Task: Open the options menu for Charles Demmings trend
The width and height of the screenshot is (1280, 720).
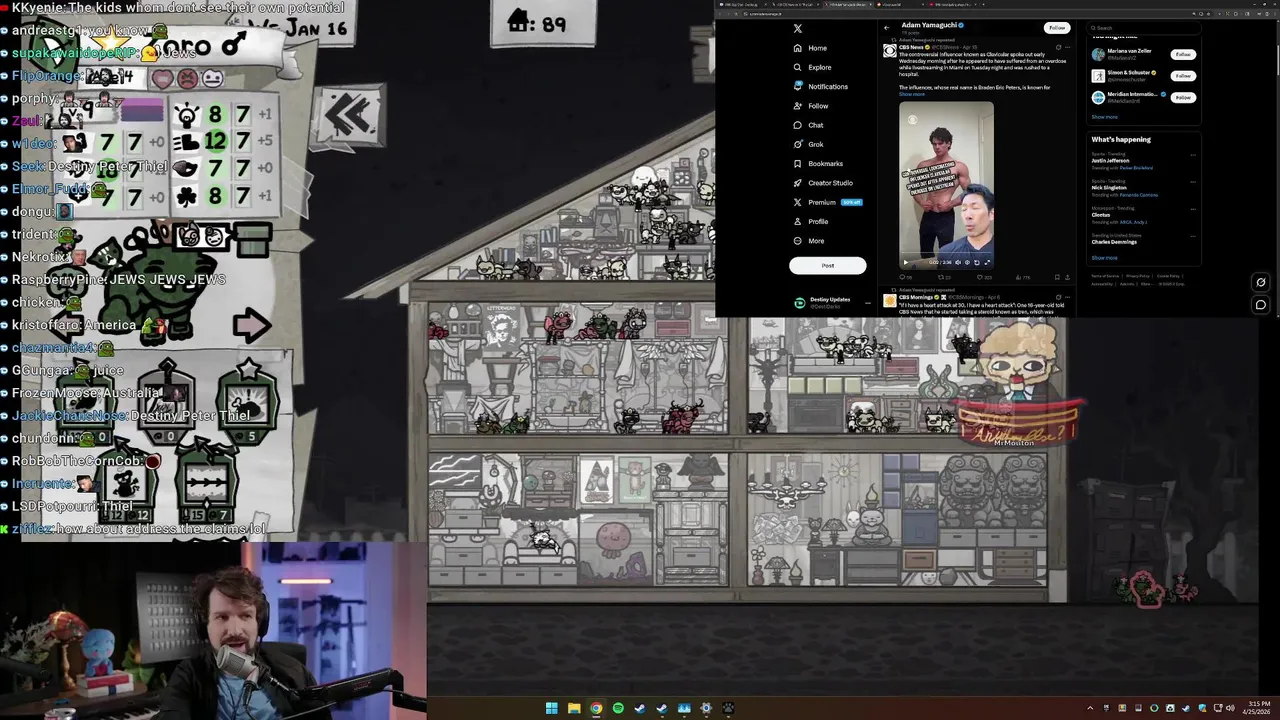Action: coord(1192,236)
